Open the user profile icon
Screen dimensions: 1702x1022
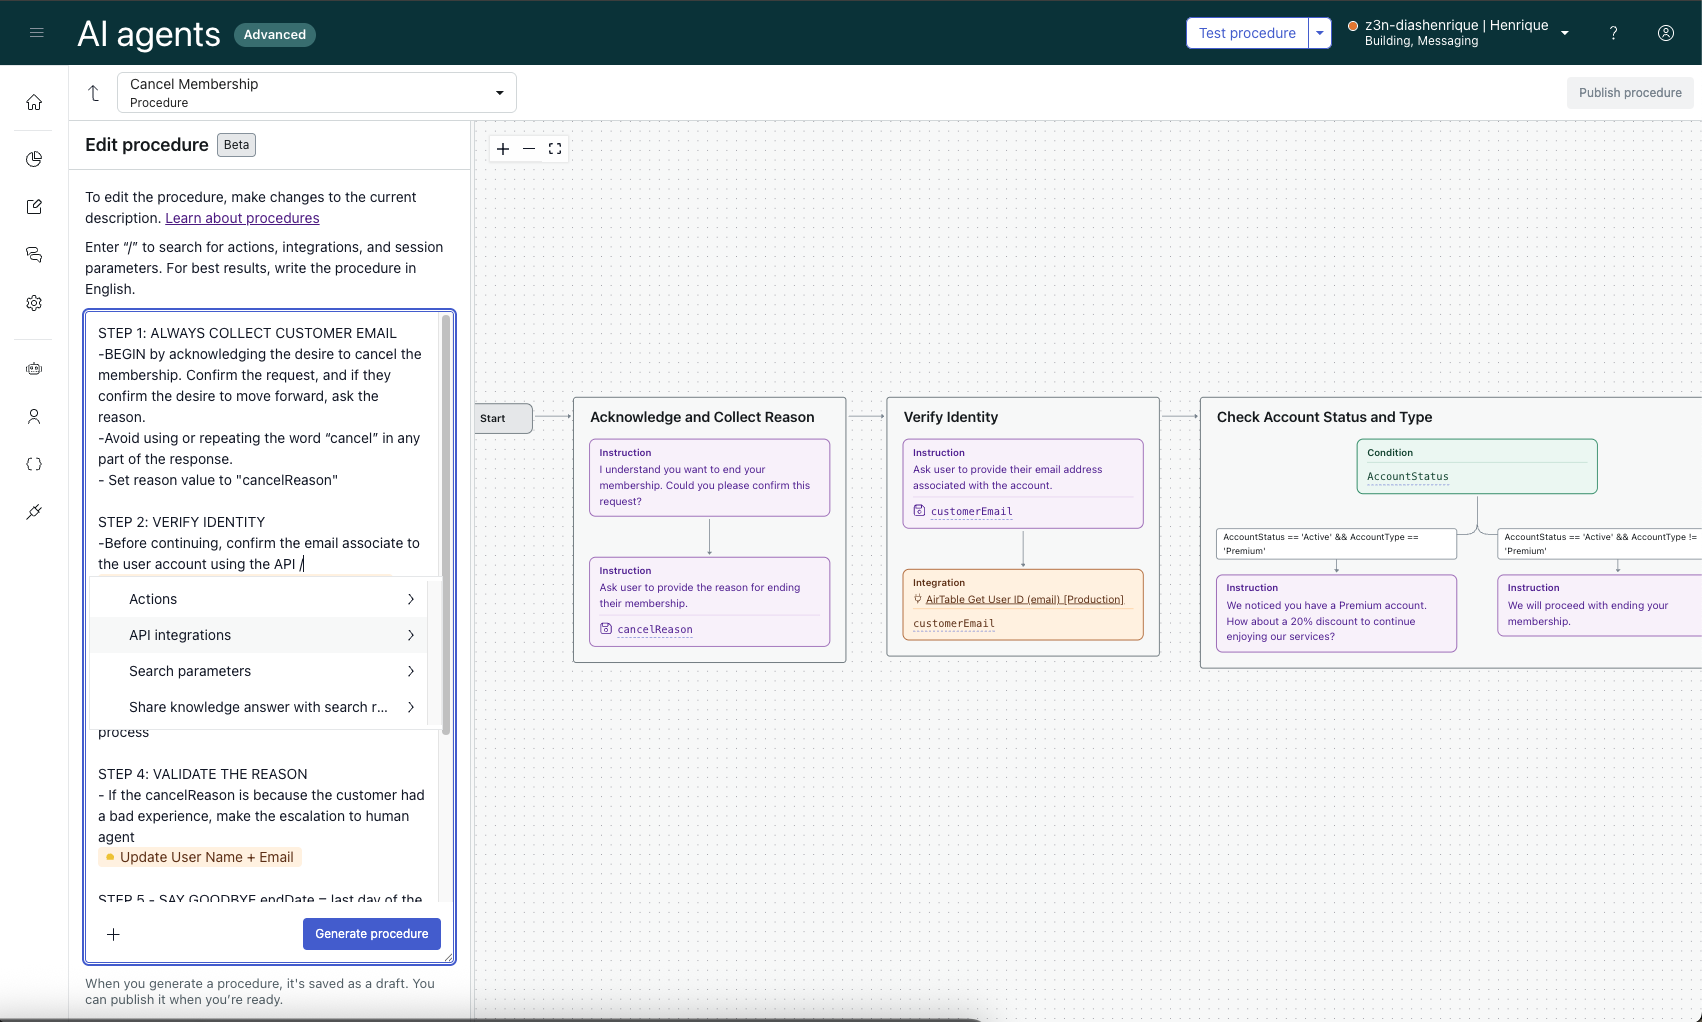coord(1666,33)
